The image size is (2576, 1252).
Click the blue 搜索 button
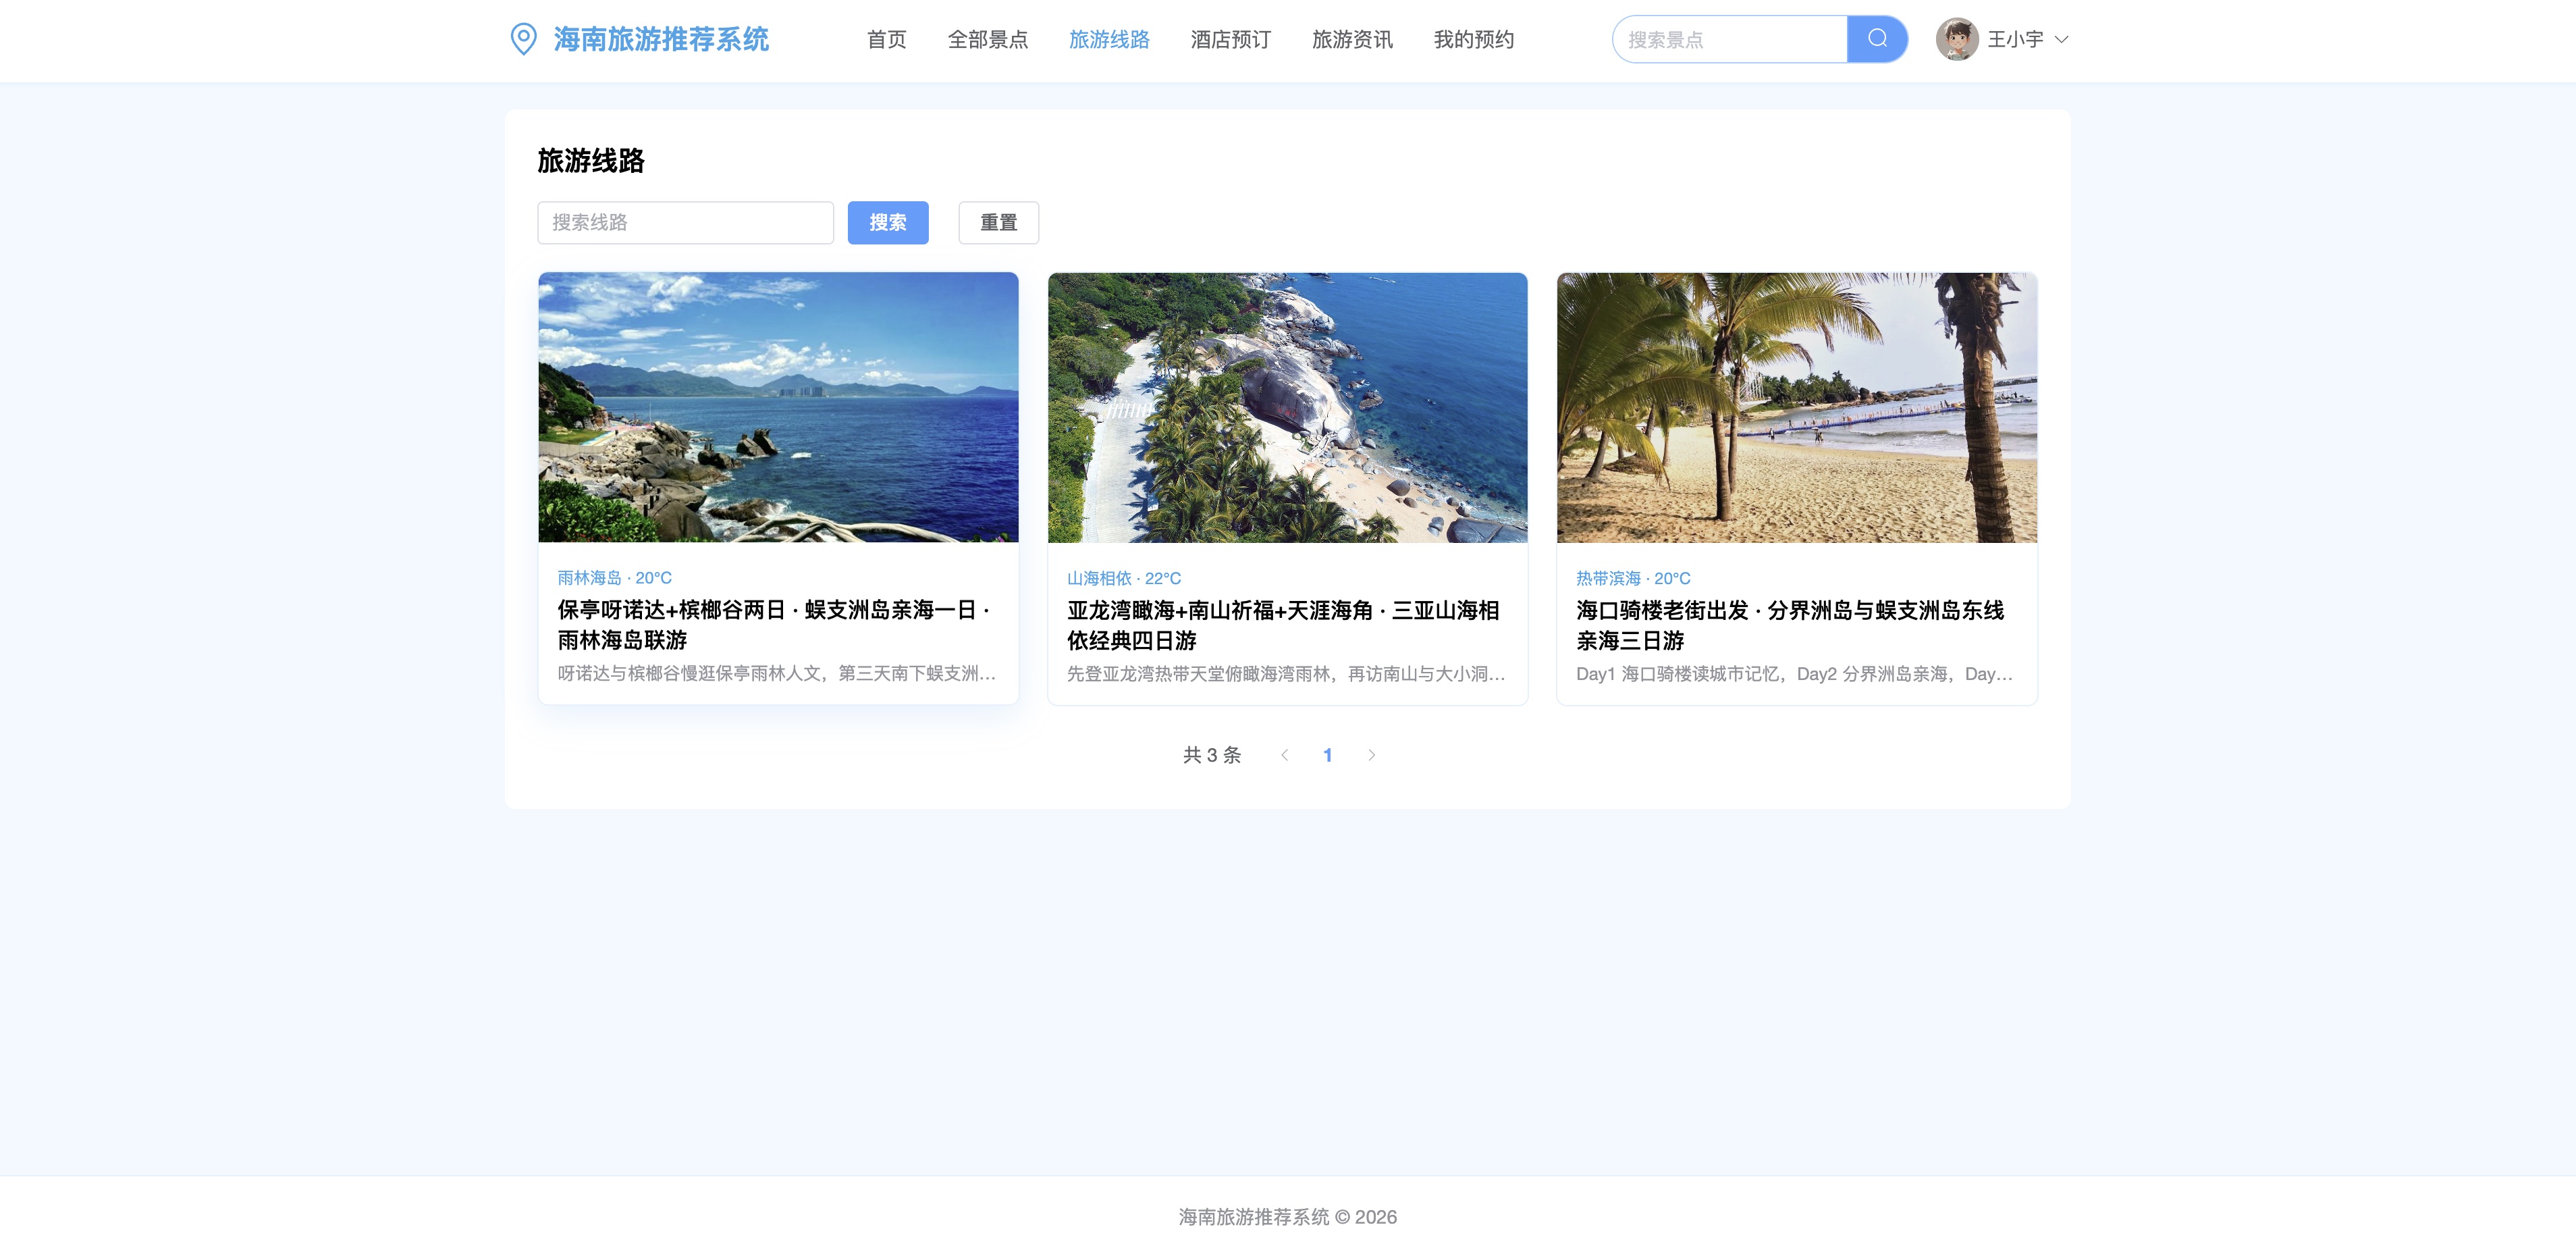(887, 222)
